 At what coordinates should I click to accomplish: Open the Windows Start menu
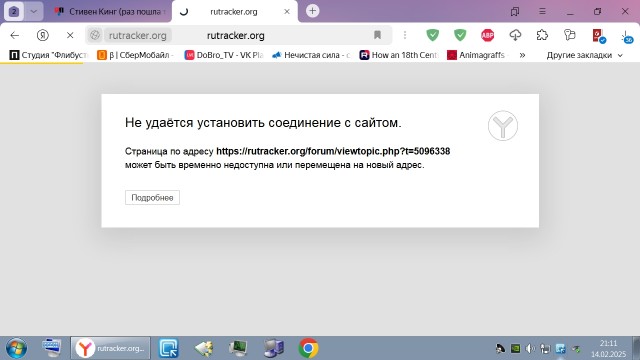[x=16, y=348]
